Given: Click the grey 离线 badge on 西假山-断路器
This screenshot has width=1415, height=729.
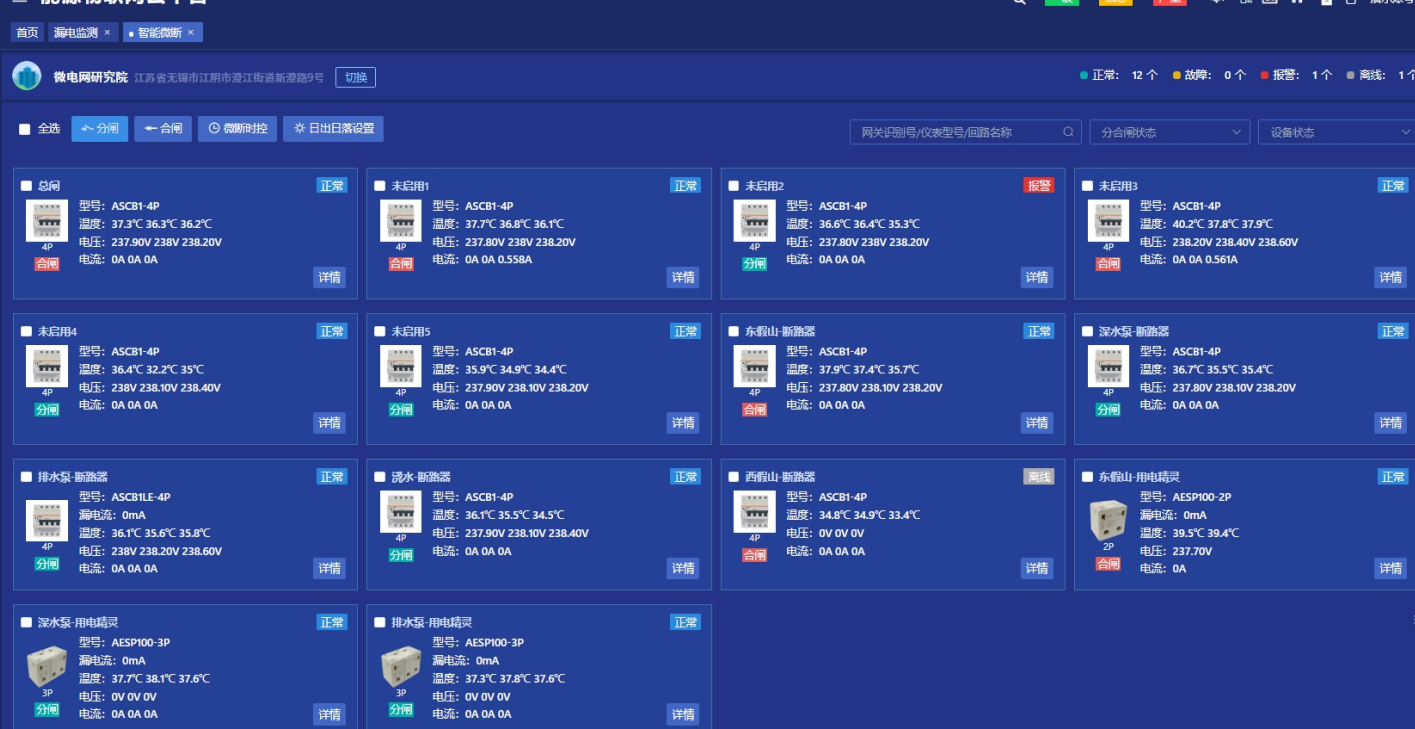Looking at the screenshot, I should [1038, 477].
